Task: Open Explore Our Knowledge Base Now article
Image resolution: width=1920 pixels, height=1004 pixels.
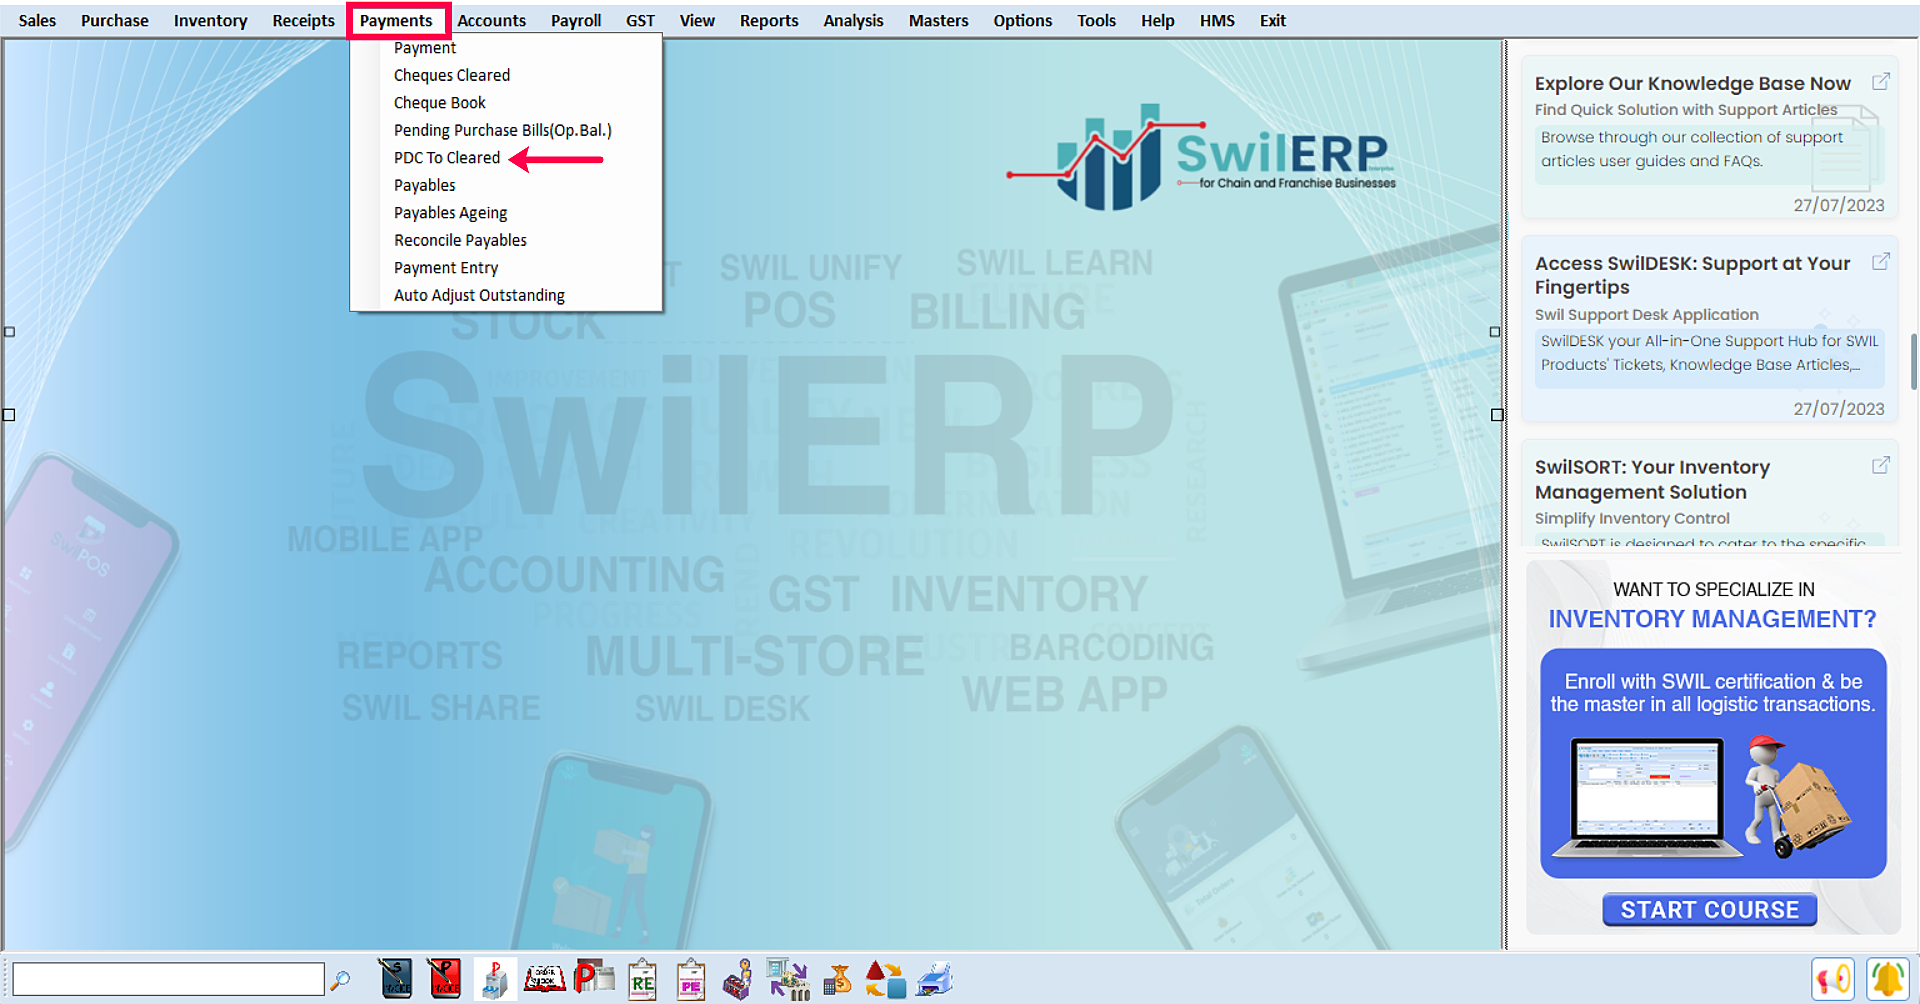Action: [1692, 83]
